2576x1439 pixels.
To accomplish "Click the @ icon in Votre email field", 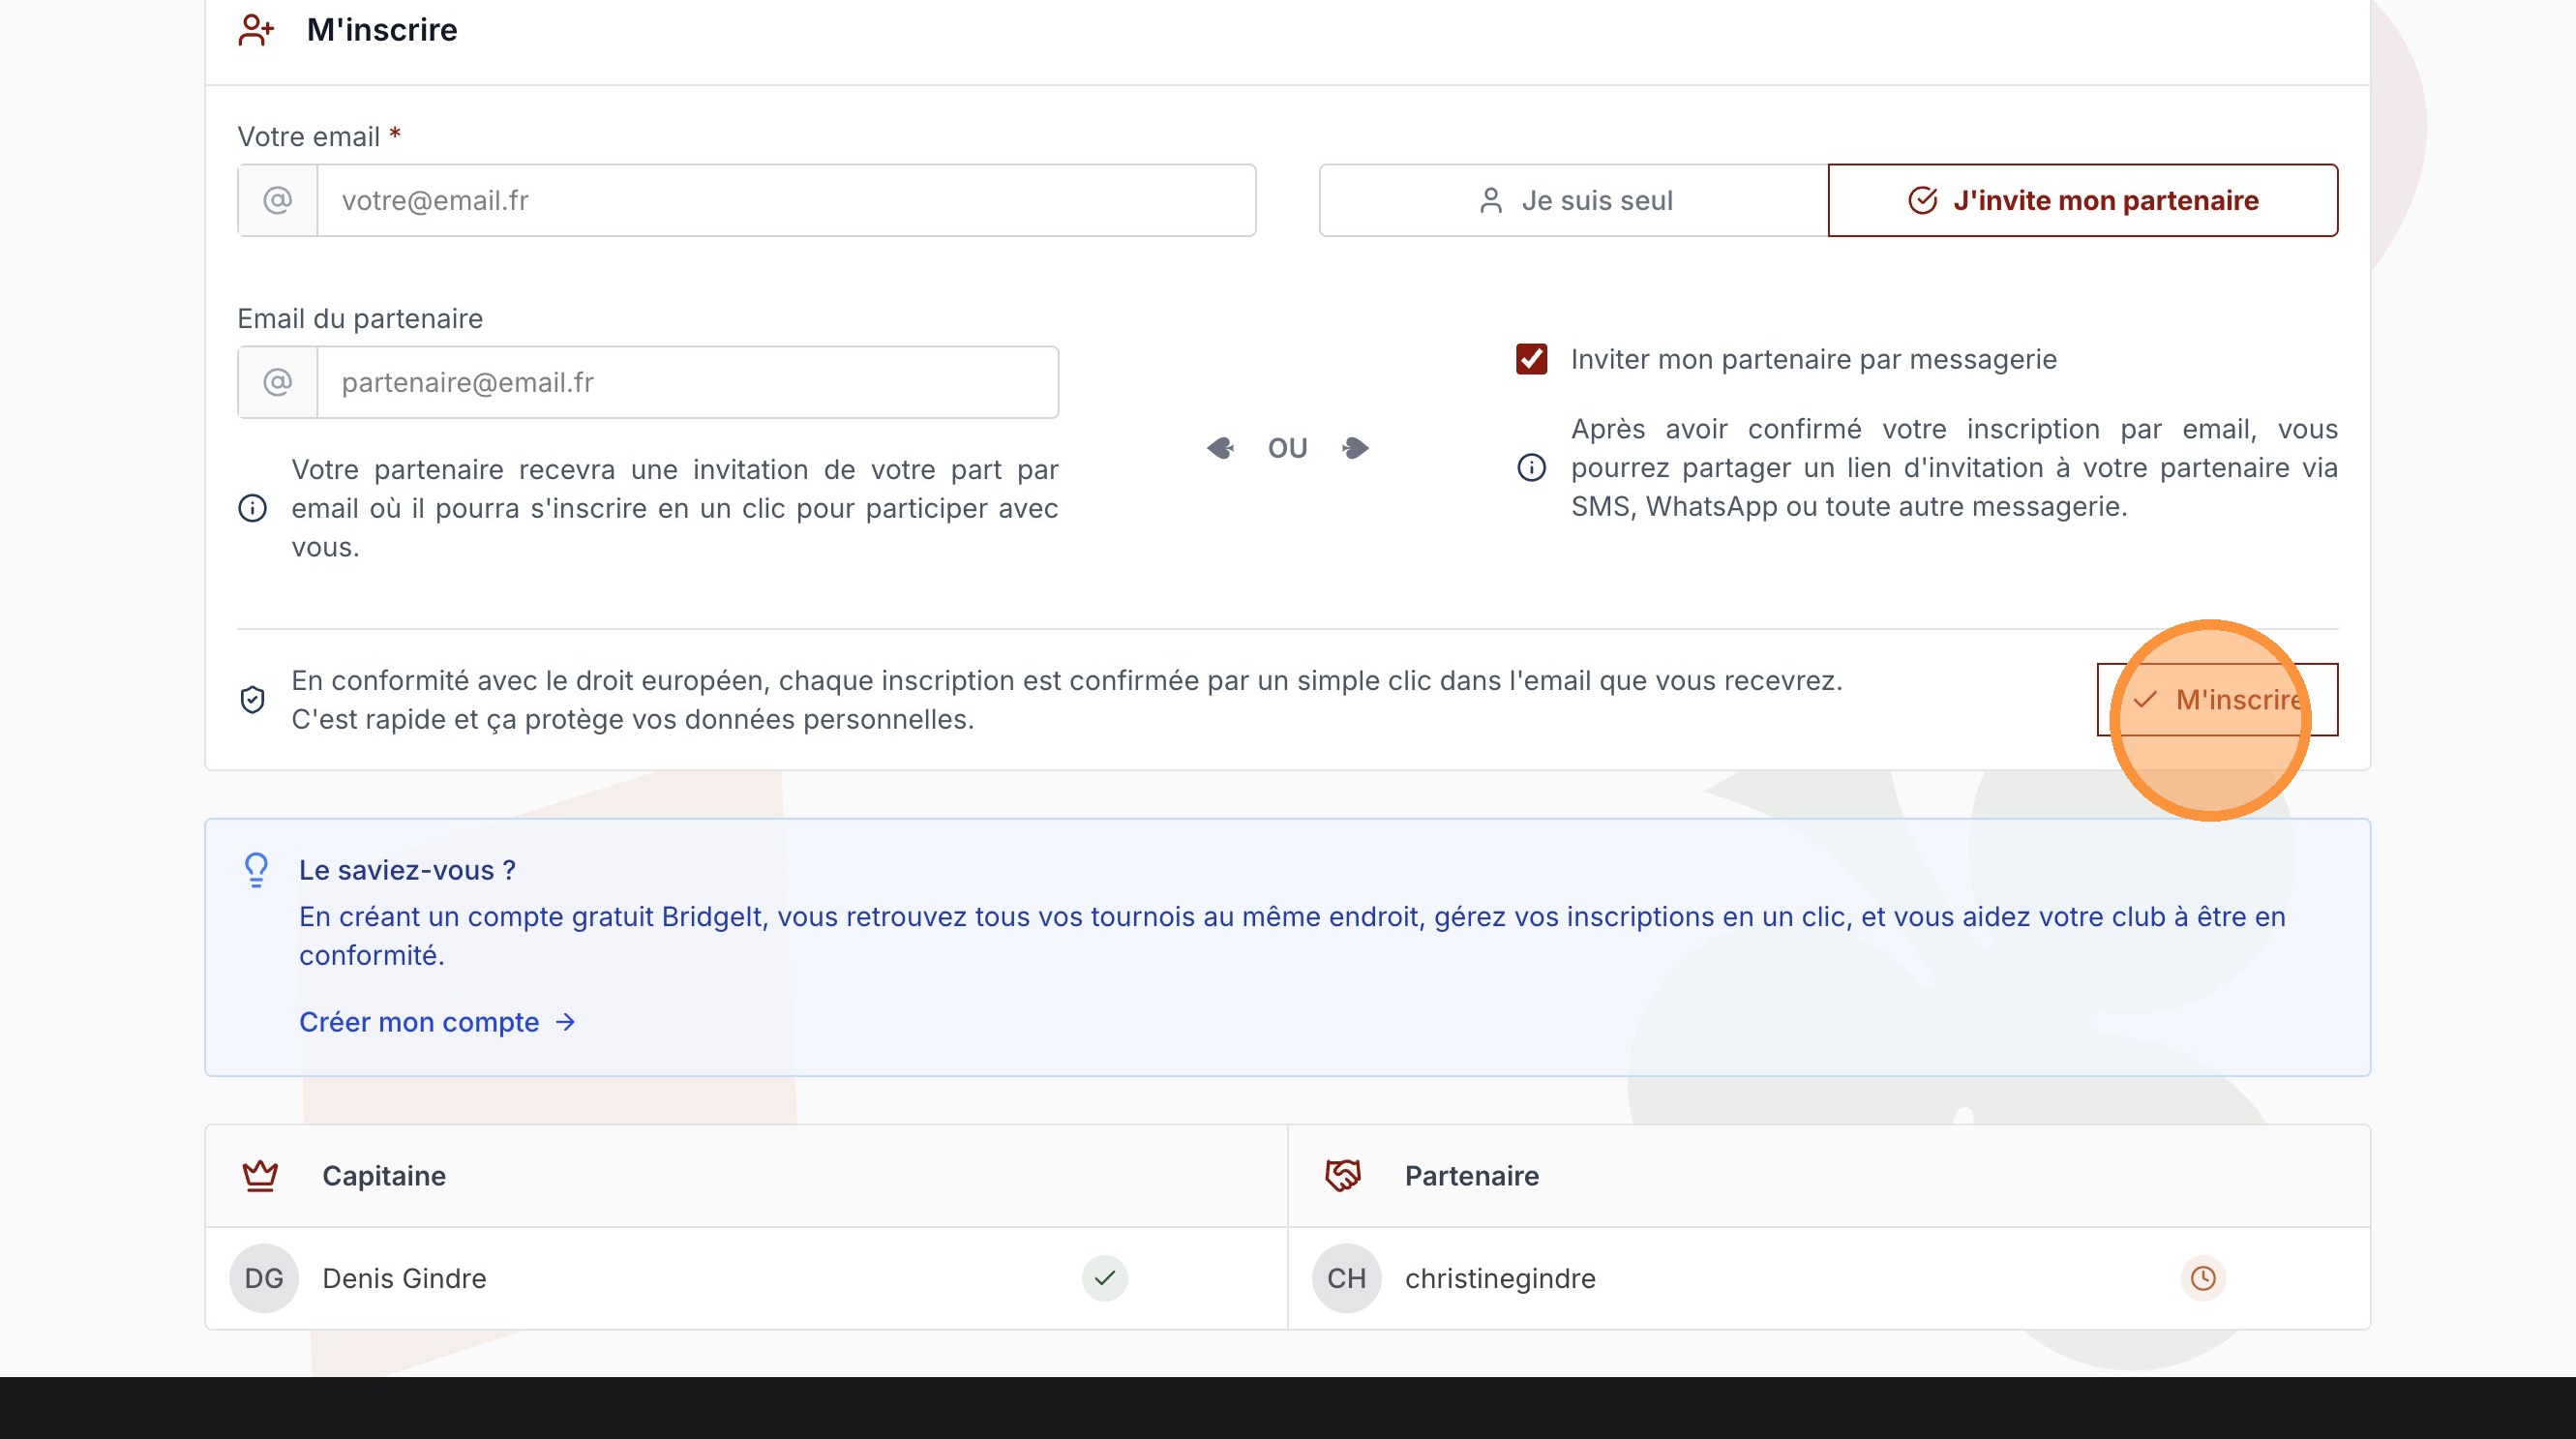I will pyautogui.click(x=278, y=200).
